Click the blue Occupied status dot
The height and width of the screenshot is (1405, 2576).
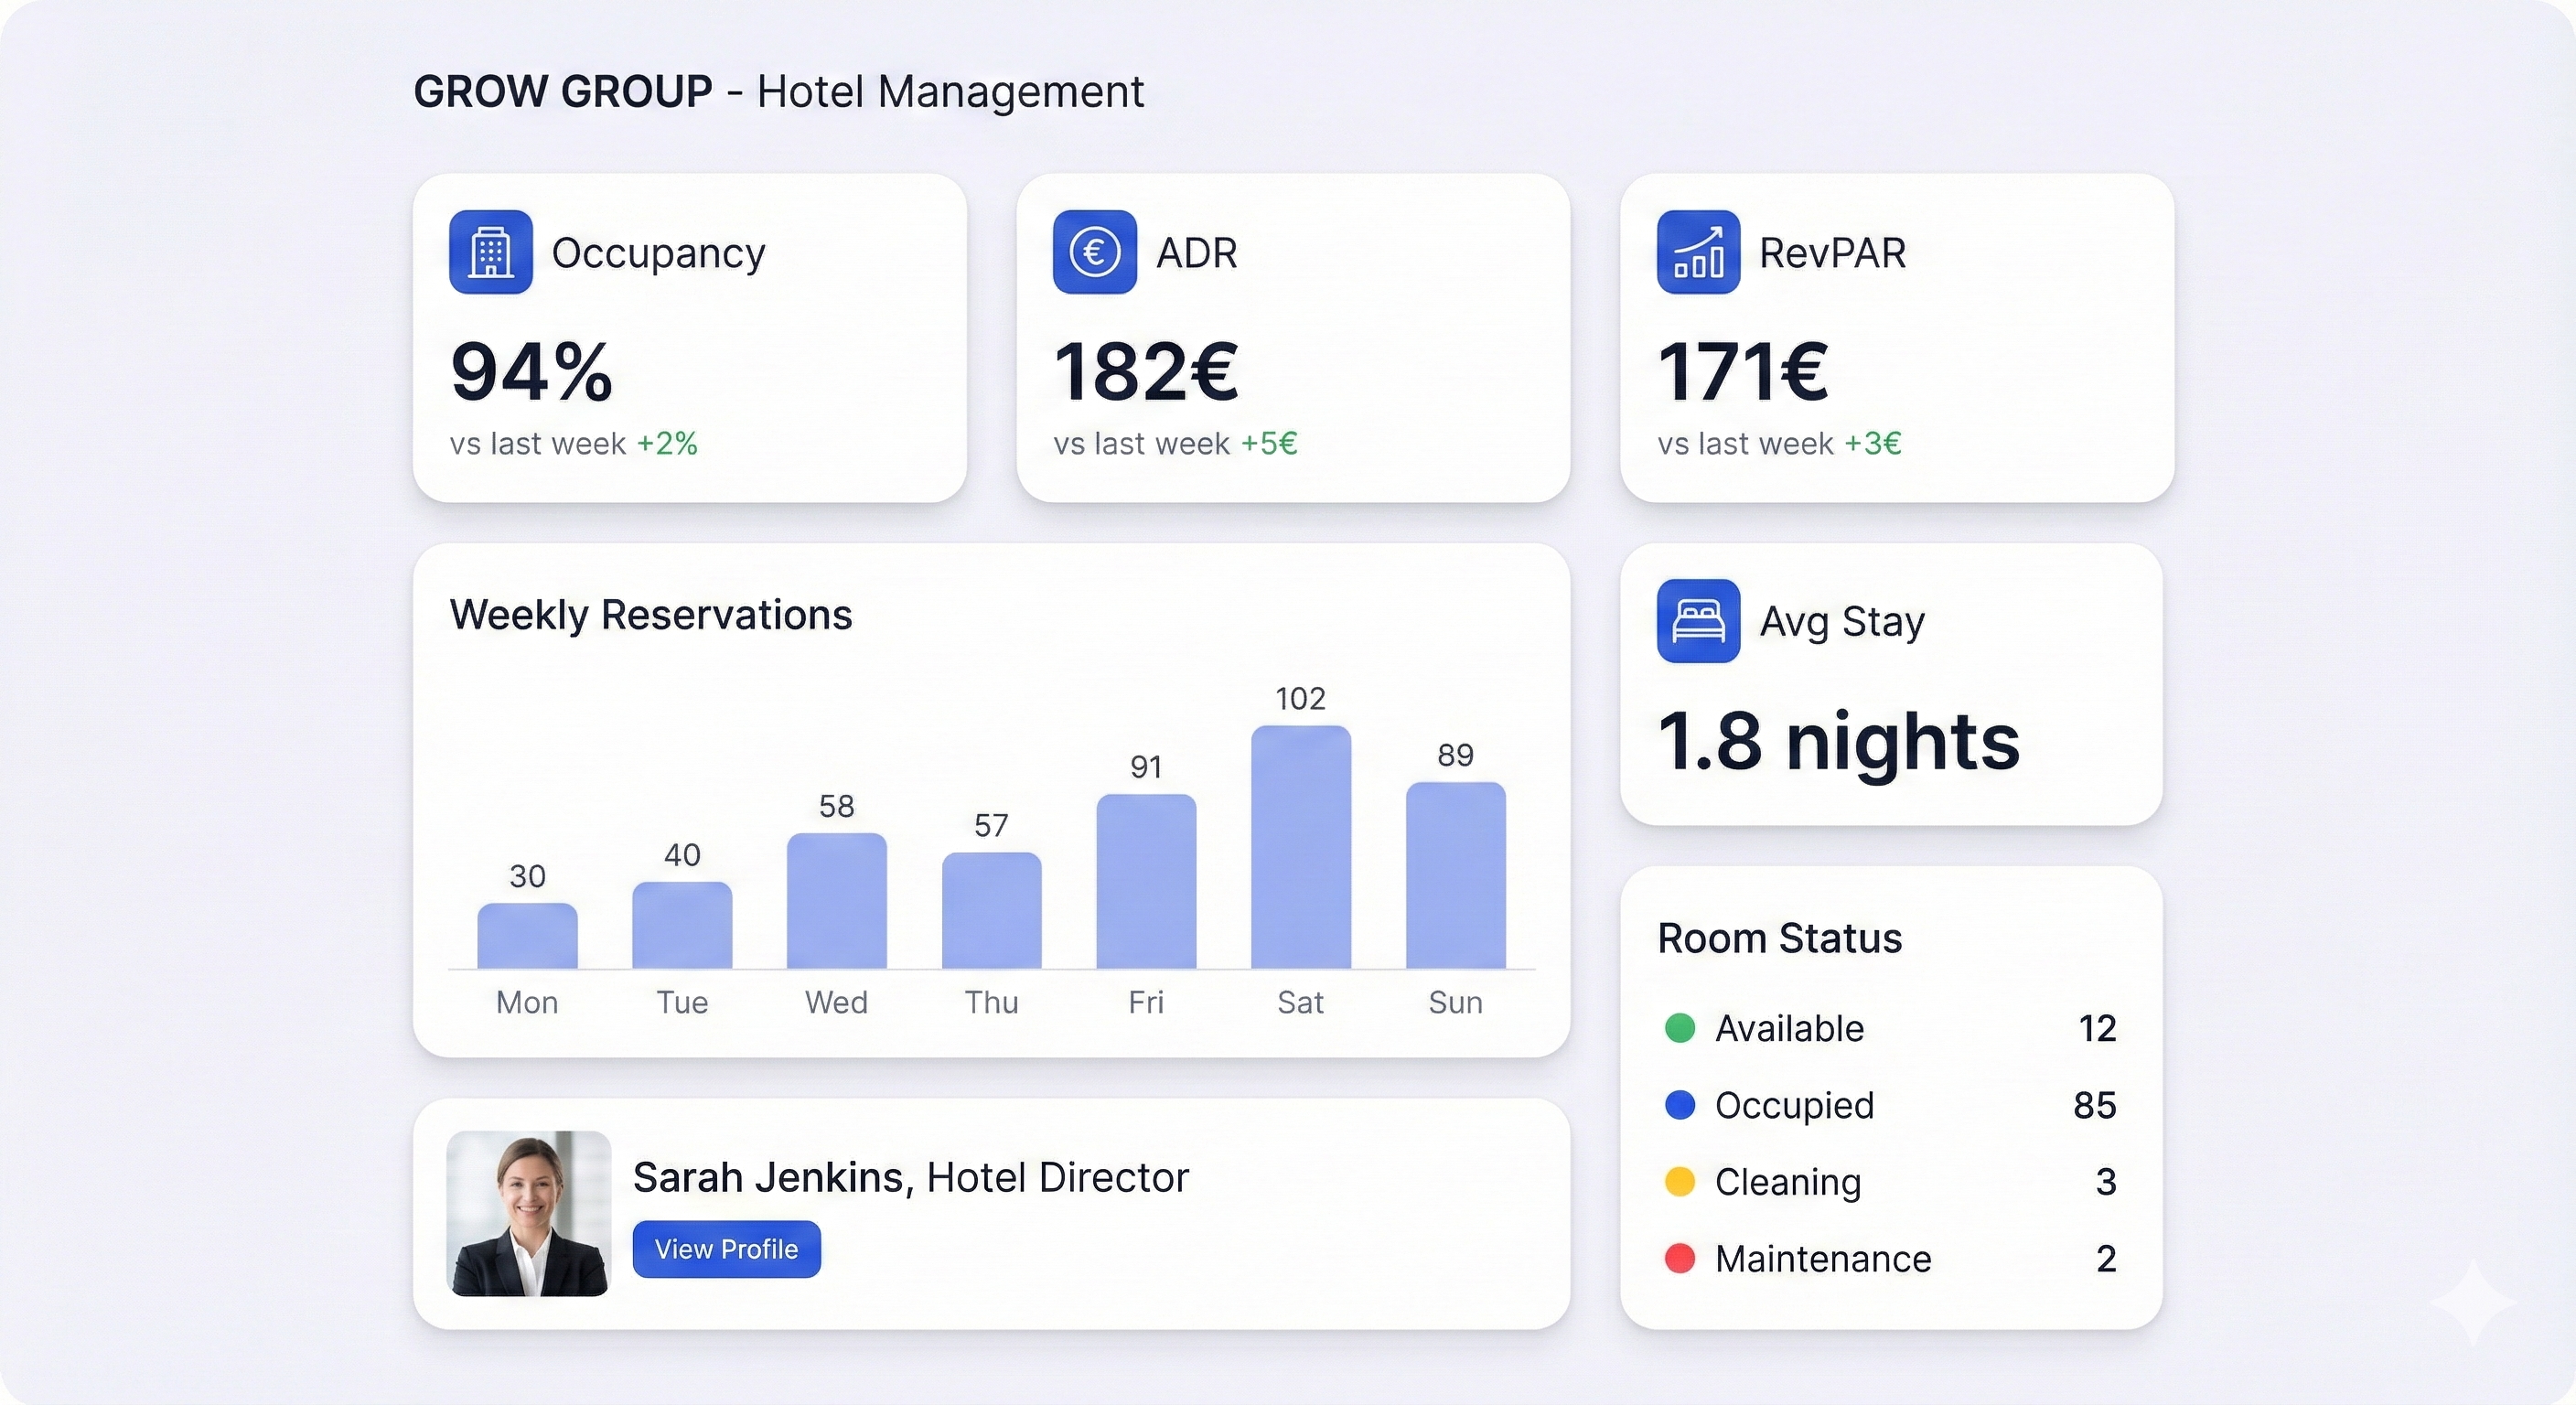point(1680,1105)
